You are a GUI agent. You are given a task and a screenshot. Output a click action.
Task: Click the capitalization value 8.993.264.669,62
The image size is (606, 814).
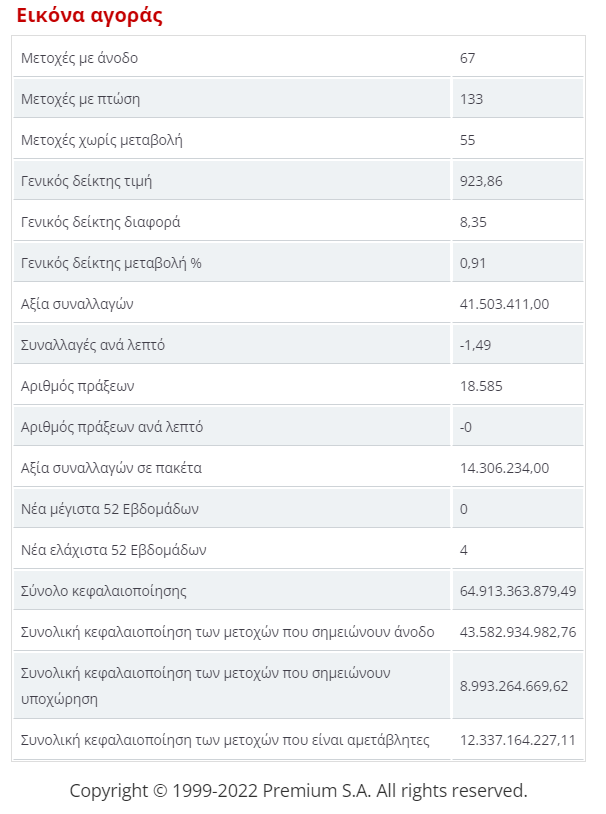(514, 686)
